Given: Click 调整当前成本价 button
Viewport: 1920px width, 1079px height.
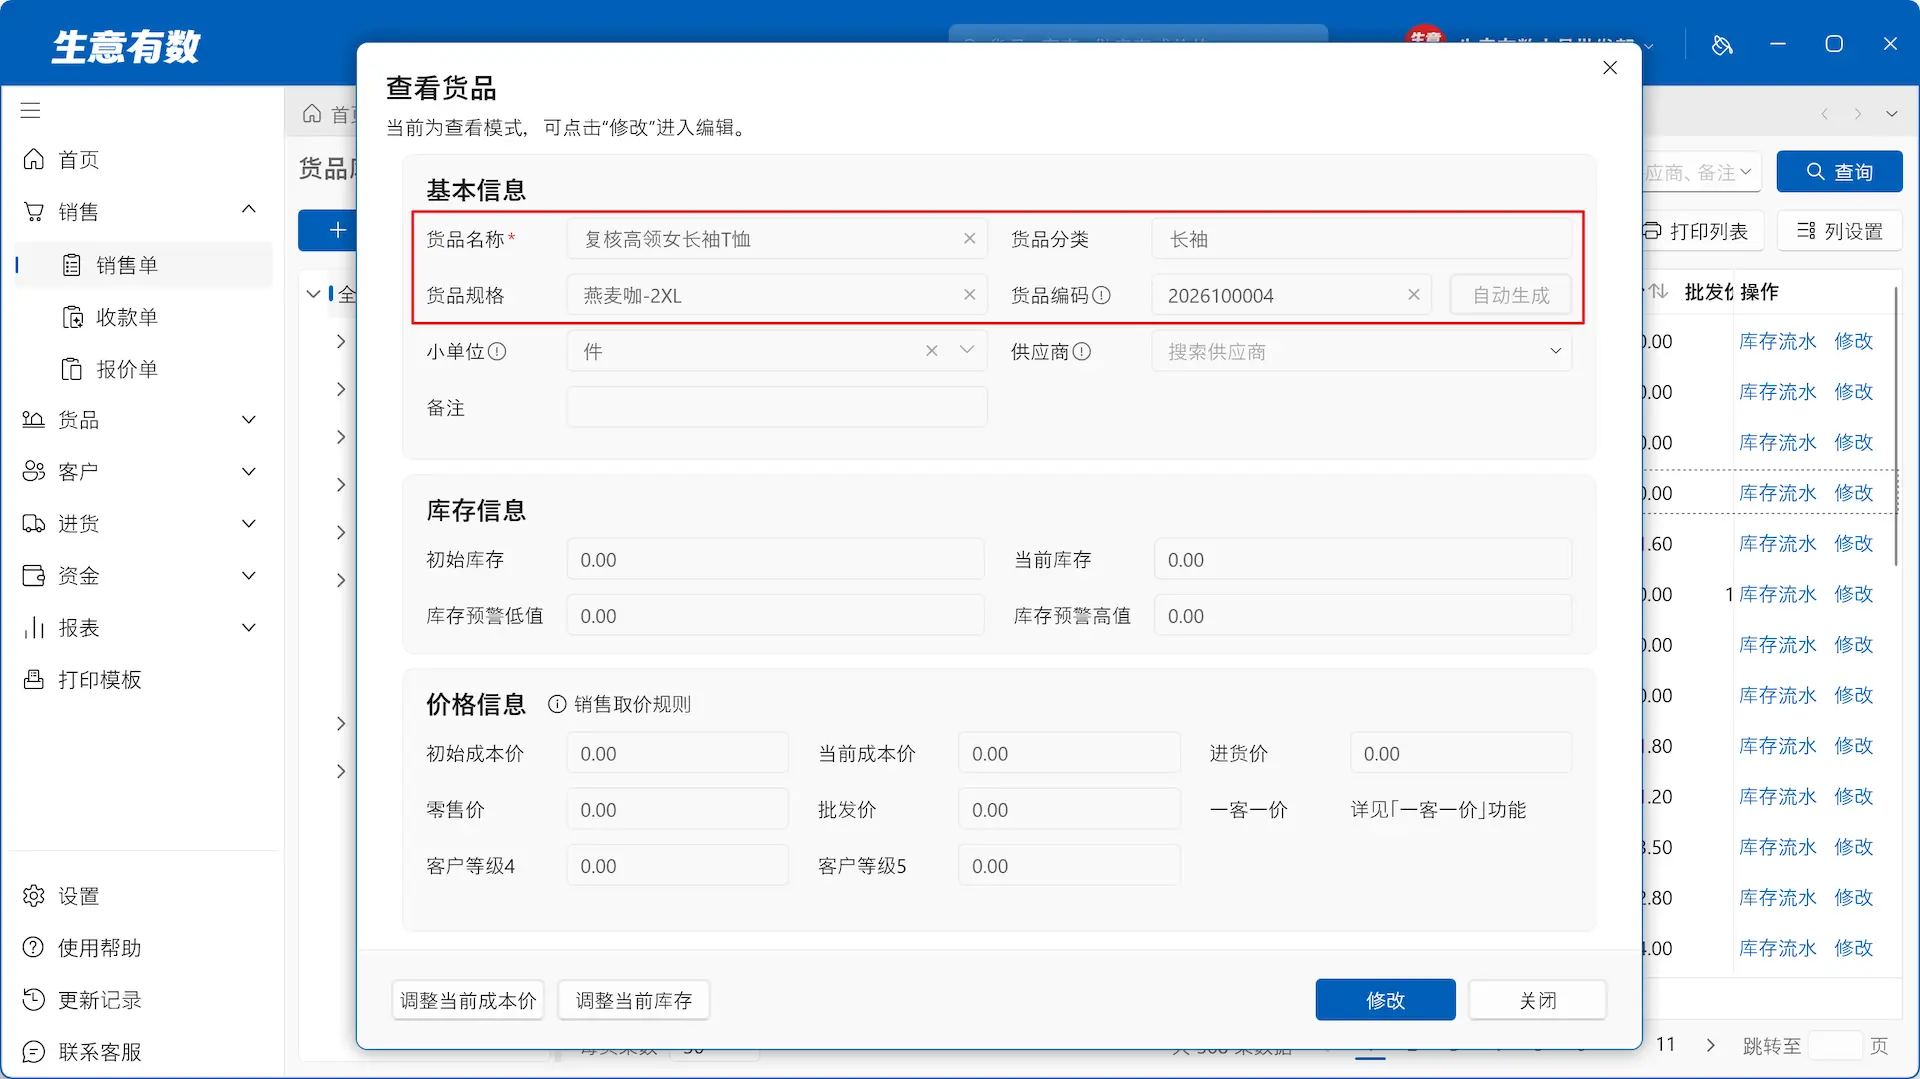Looking at the screenshot, I should 468,1001.
